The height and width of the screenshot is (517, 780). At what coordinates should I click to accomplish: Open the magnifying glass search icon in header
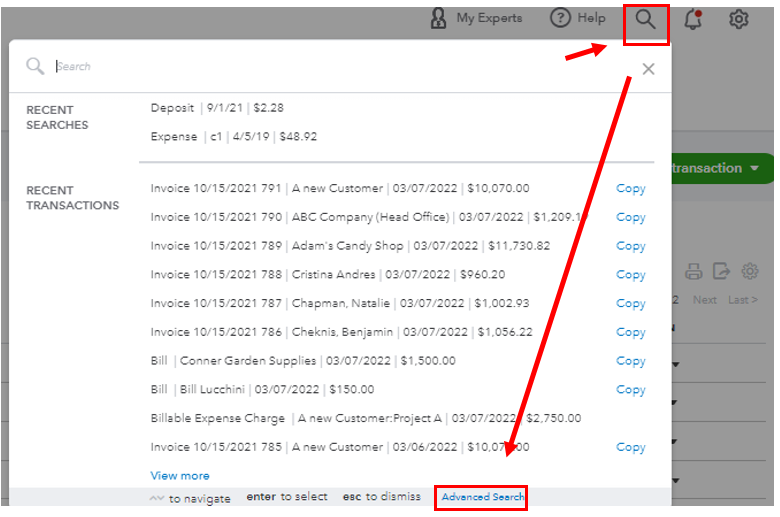point(645,20)
